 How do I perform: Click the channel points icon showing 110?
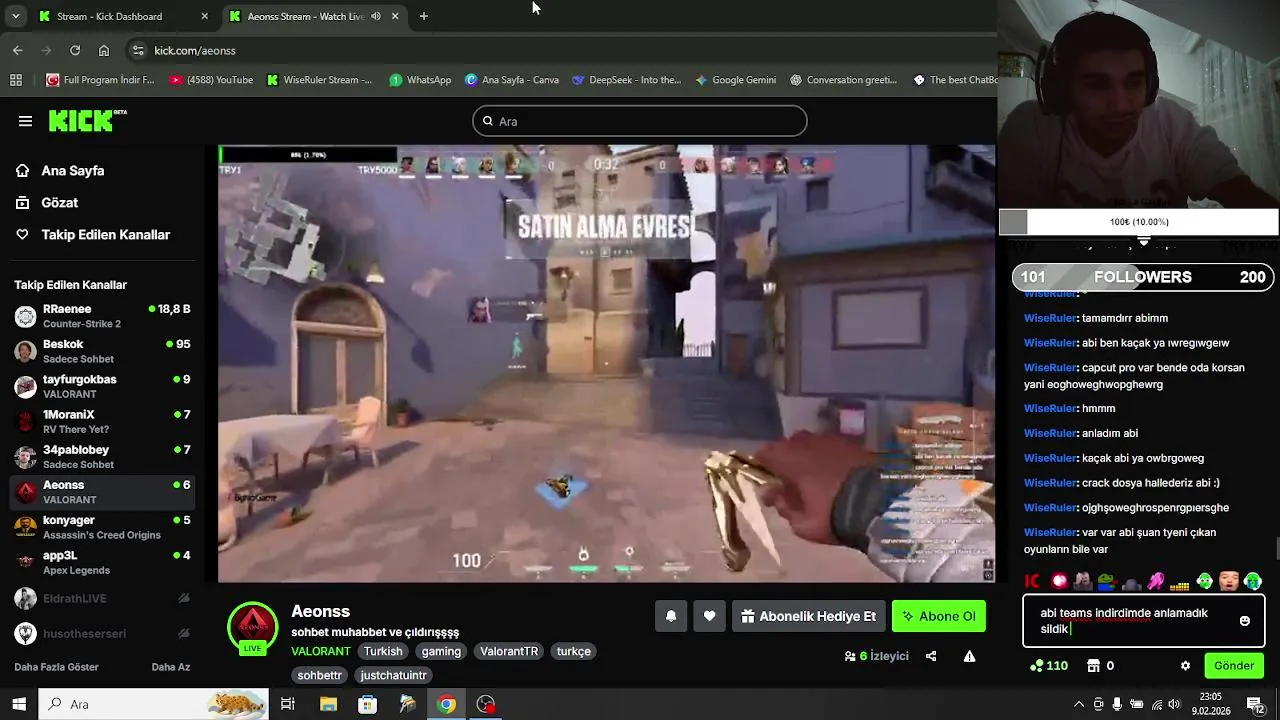click(x=1049, y=666)
